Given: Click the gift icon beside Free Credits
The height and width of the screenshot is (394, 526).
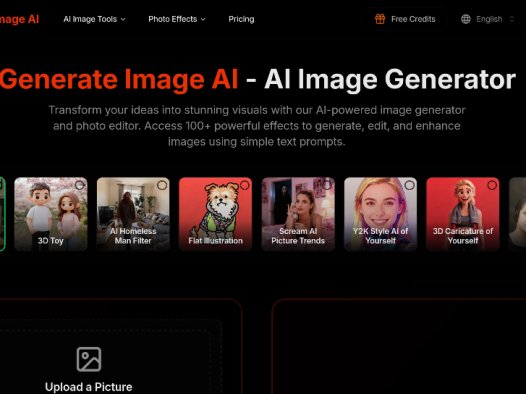Looking at the screenshot, I should [x=380, y=19].
